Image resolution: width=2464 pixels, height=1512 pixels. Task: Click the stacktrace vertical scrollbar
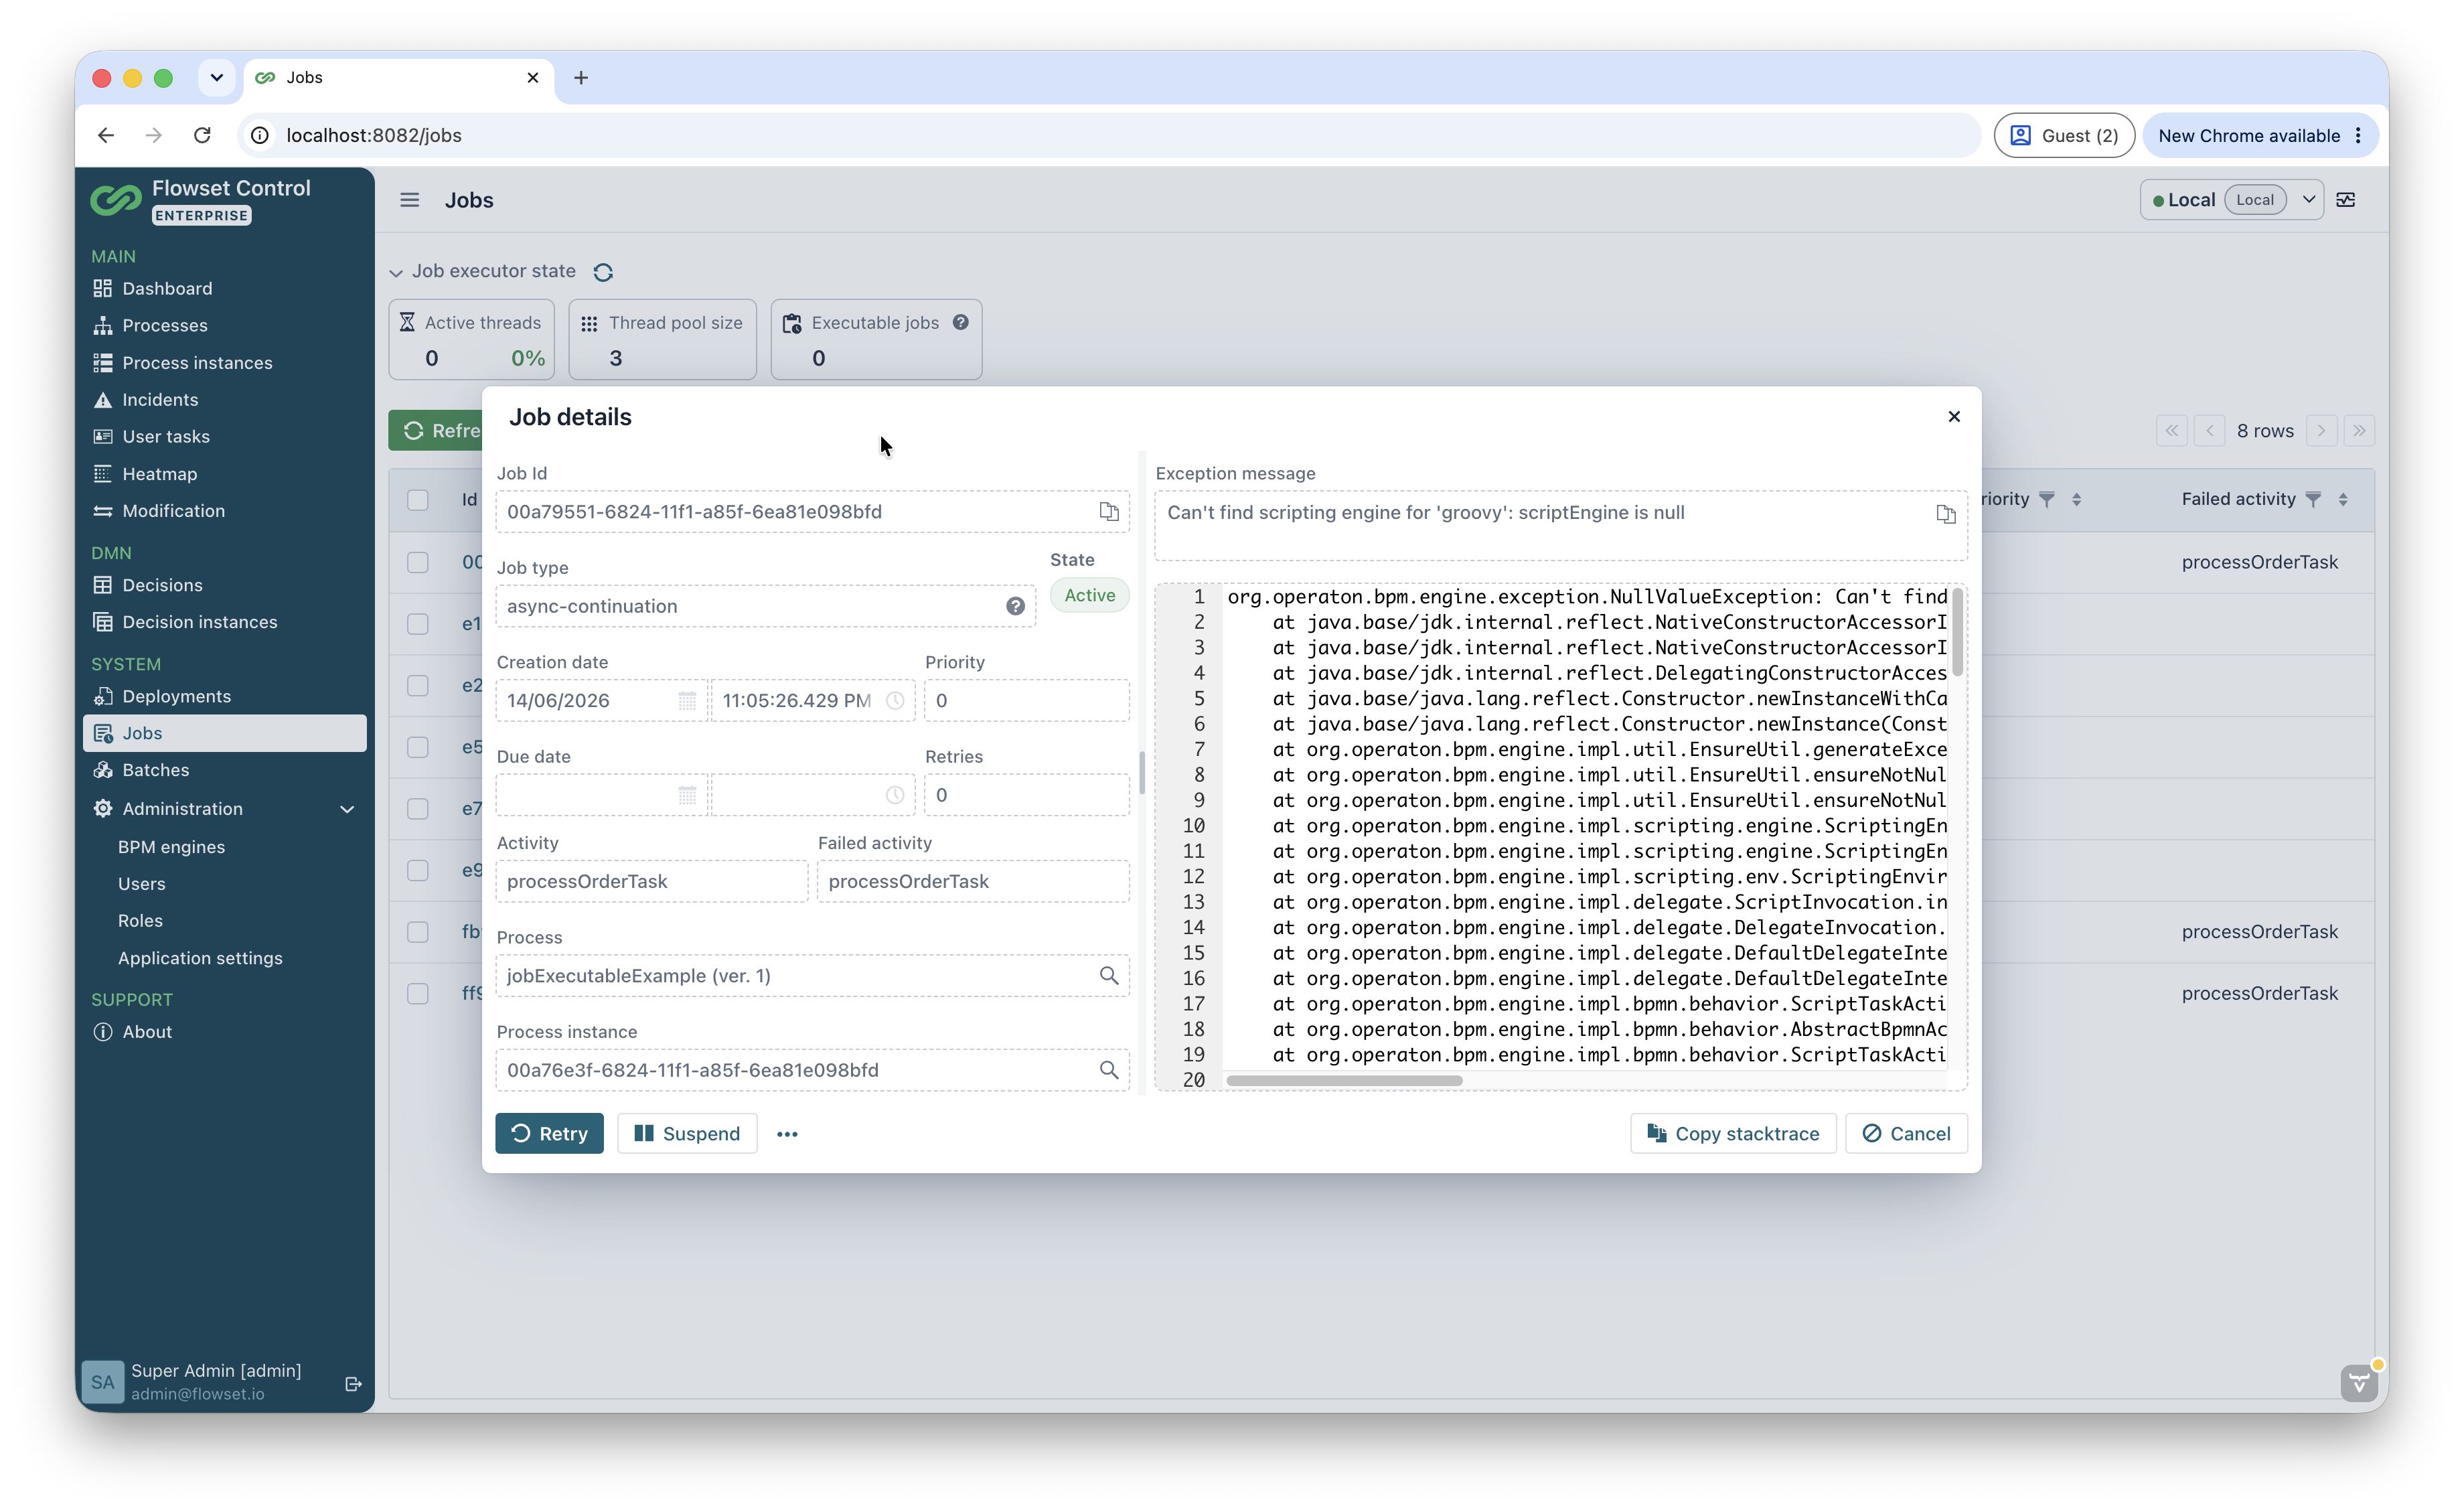(x=1957, y=633)
